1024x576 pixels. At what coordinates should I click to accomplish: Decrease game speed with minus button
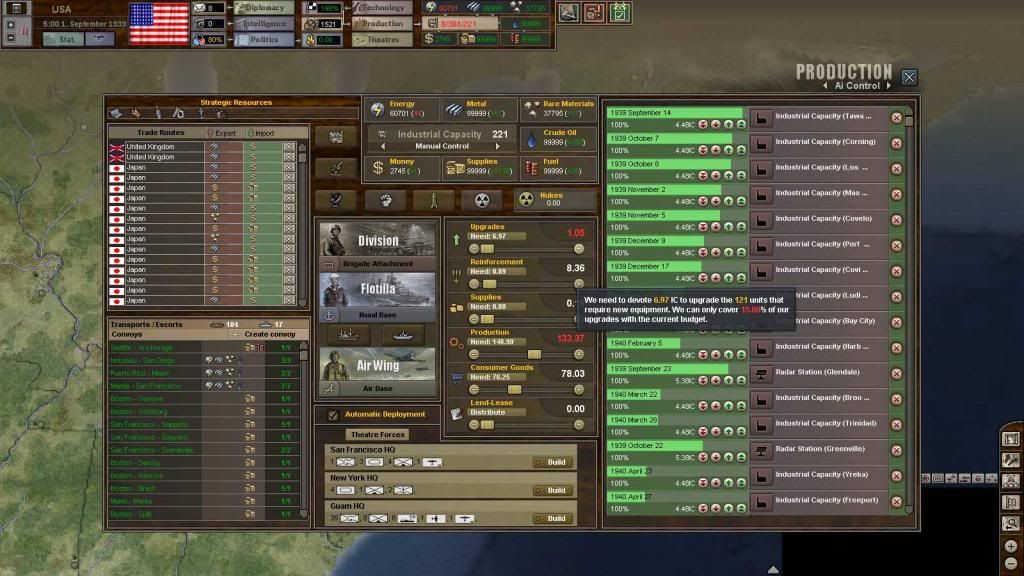click(10, 37)
